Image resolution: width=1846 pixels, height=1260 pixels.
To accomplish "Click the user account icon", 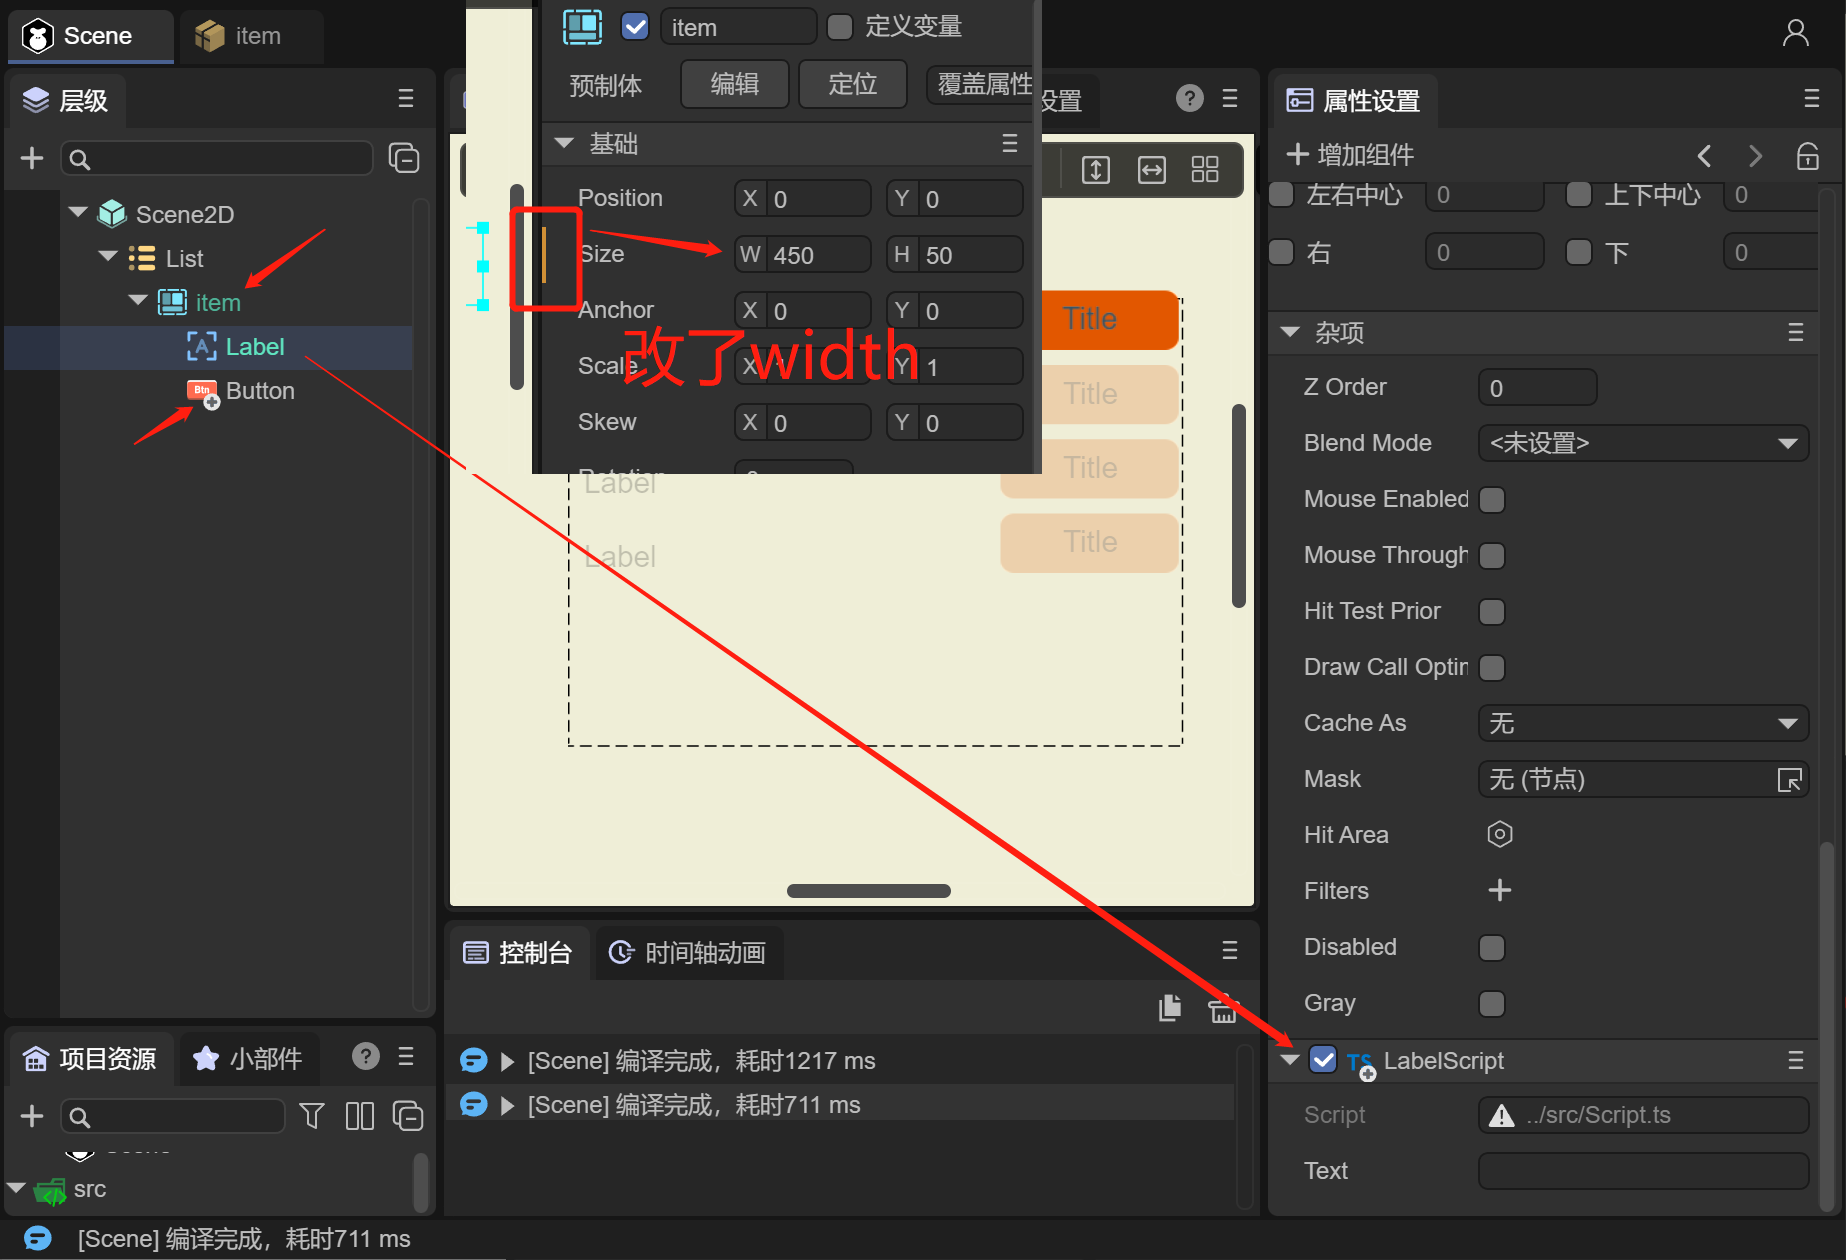I will (1795, 34).
